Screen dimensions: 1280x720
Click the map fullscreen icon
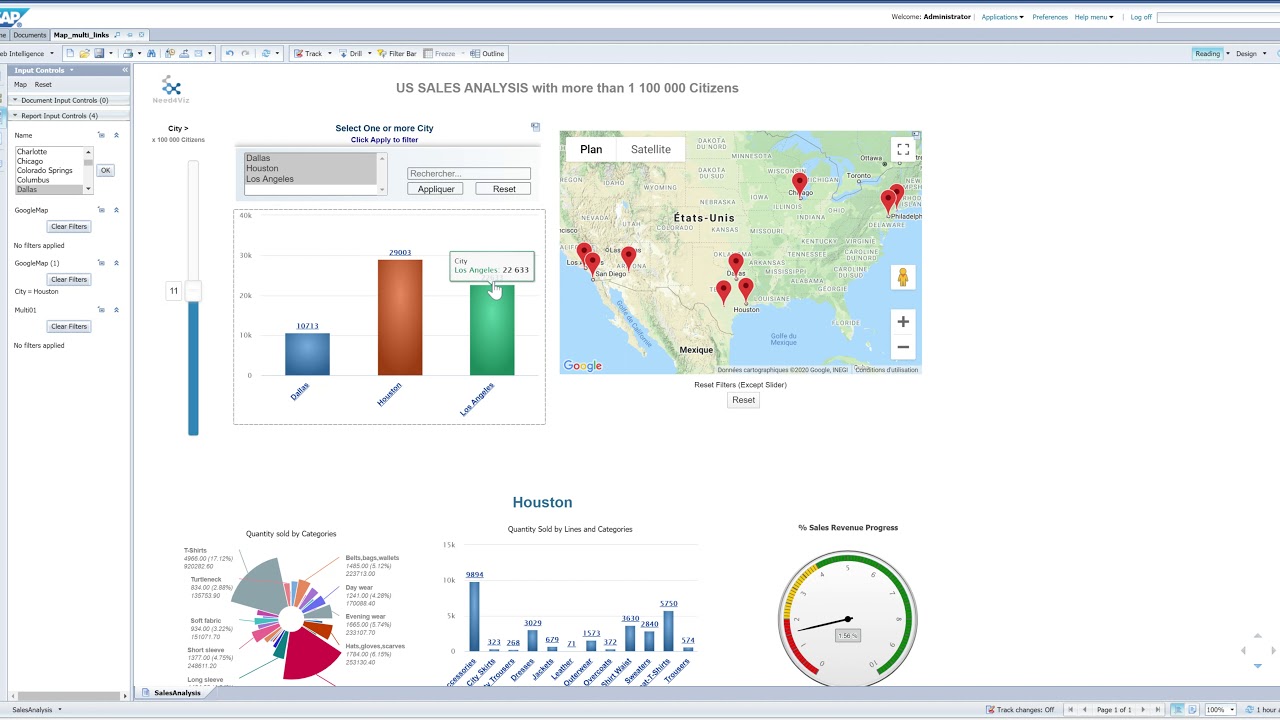(903, 149)
